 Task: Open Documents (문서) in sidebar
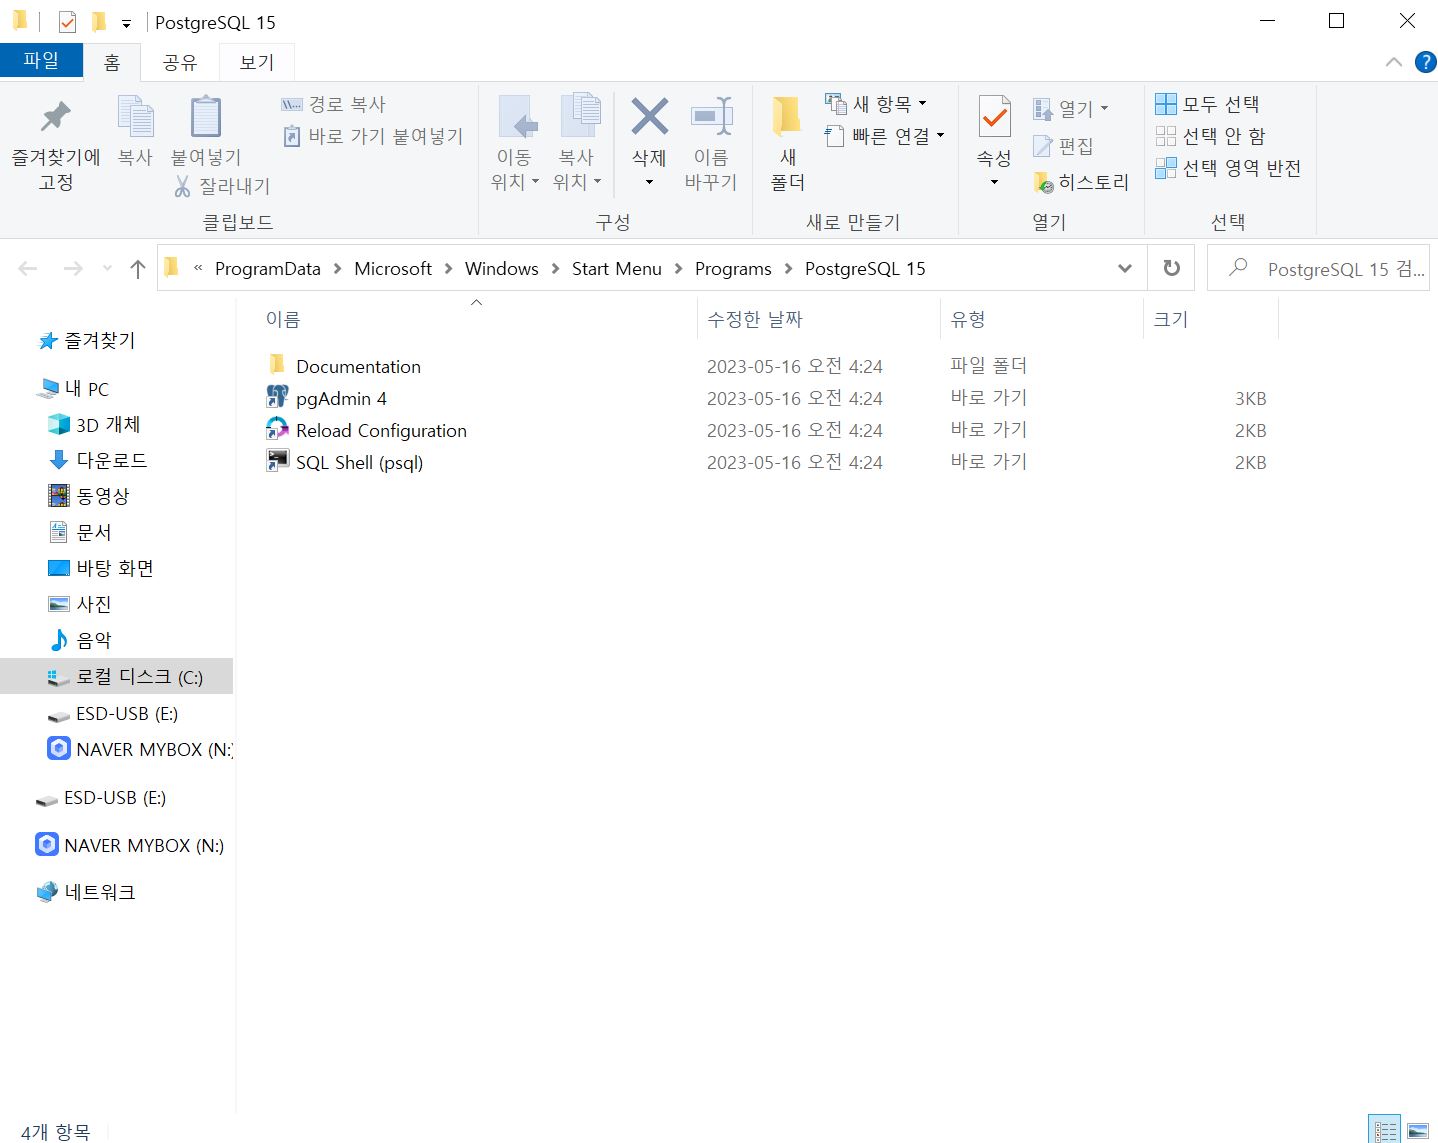pyautogui.click(x=80, y=532)
